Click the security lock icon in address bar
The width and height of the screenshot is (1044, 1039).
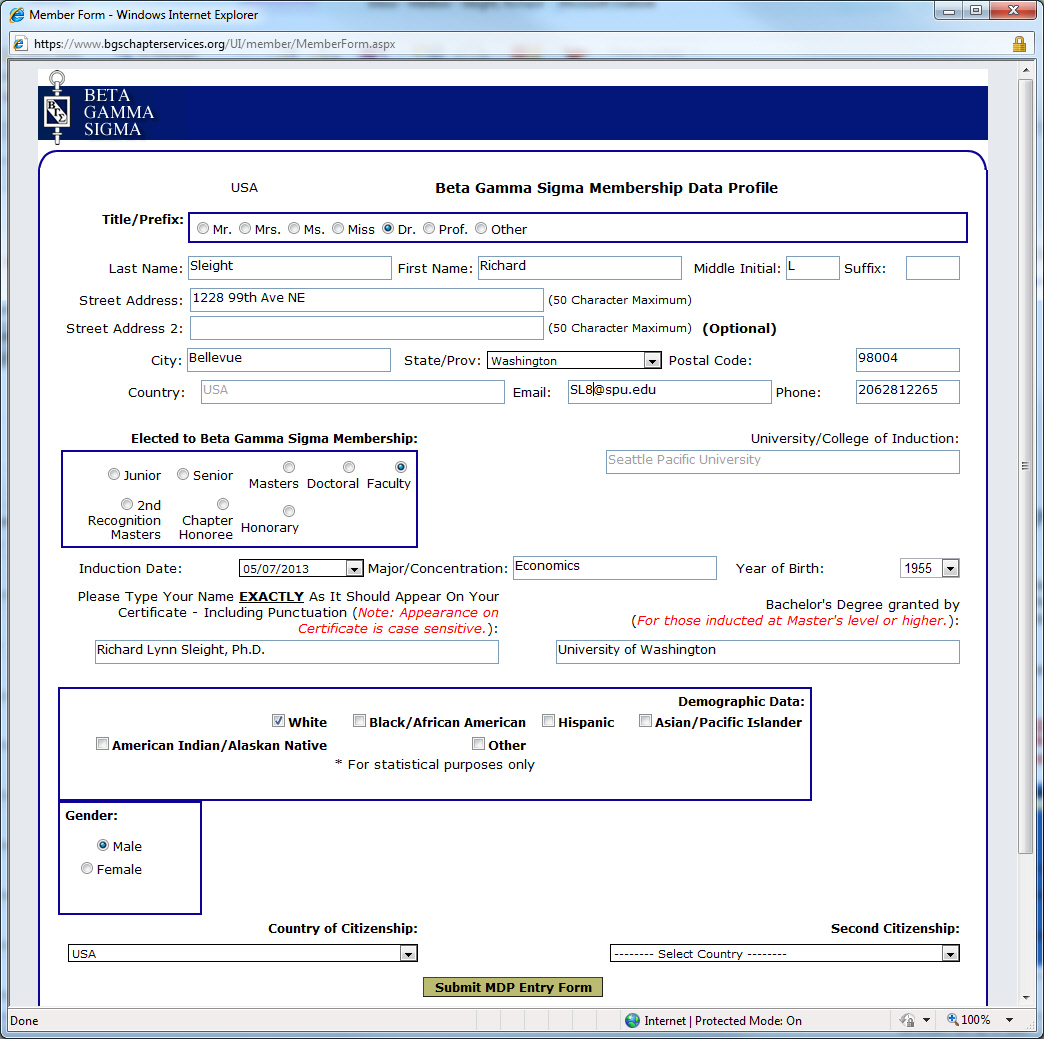point(1019,44)
